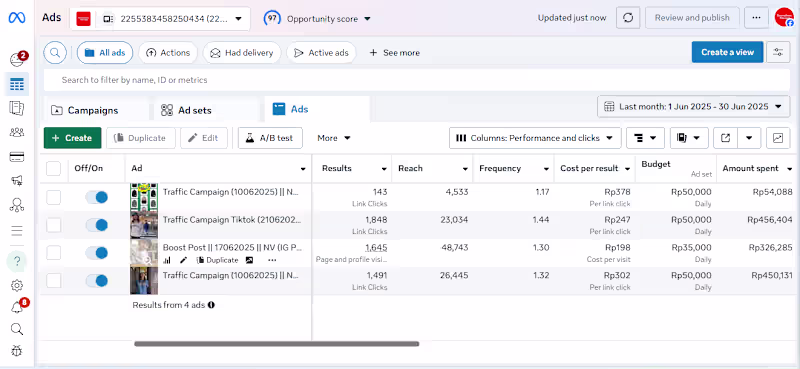Screen dimensions: 800x369
Task: Switch to the Campaigns tab
Action: tap(93, 110)
